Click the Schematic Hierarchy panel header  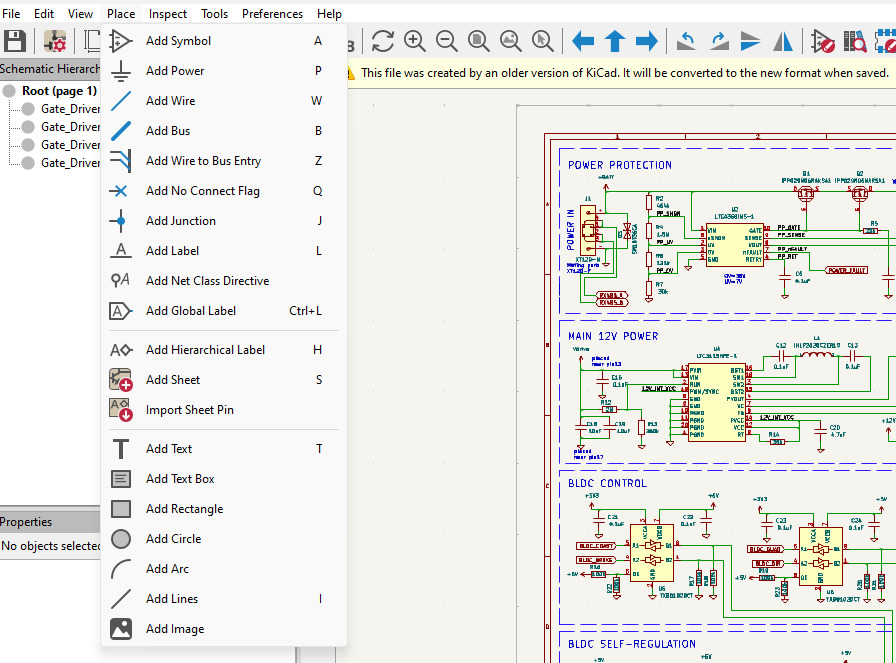(50, 69)
